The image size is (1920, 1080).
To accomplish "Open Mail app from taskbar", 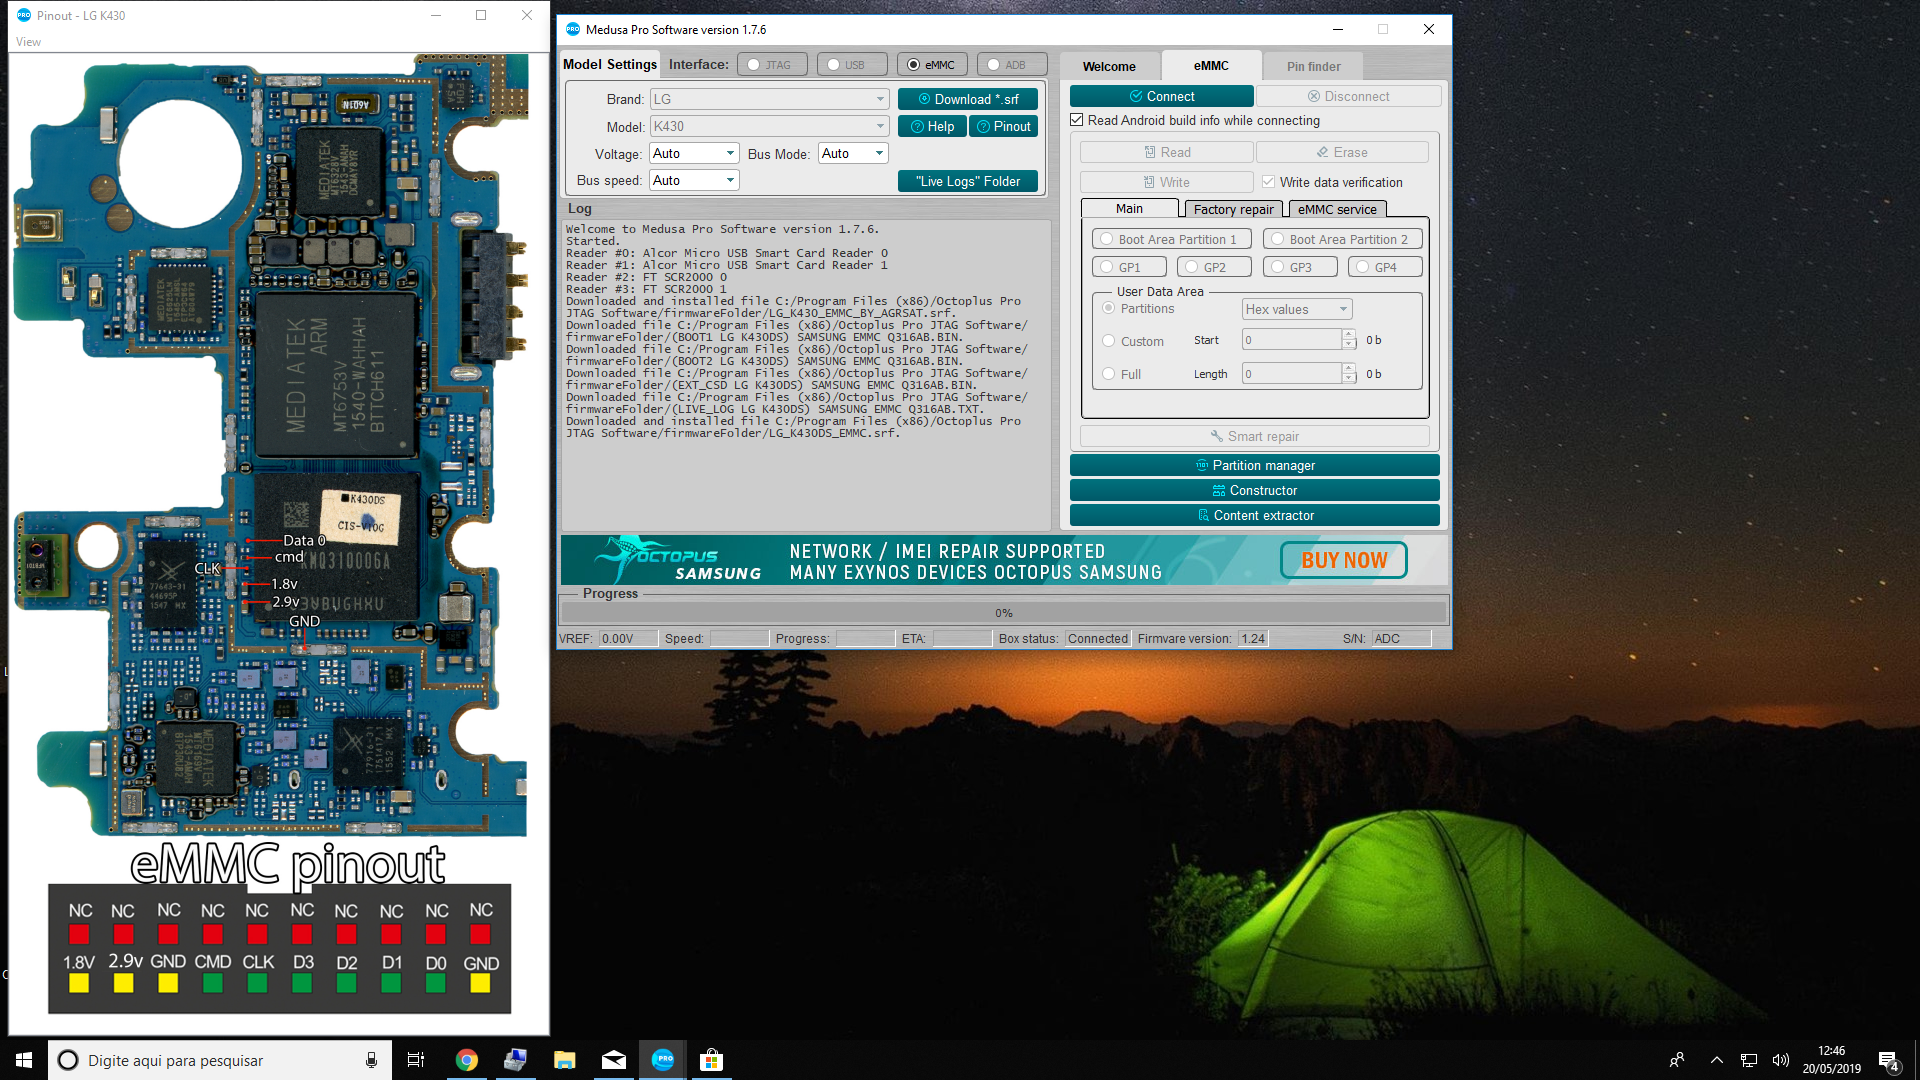I will click(613, 1060).
